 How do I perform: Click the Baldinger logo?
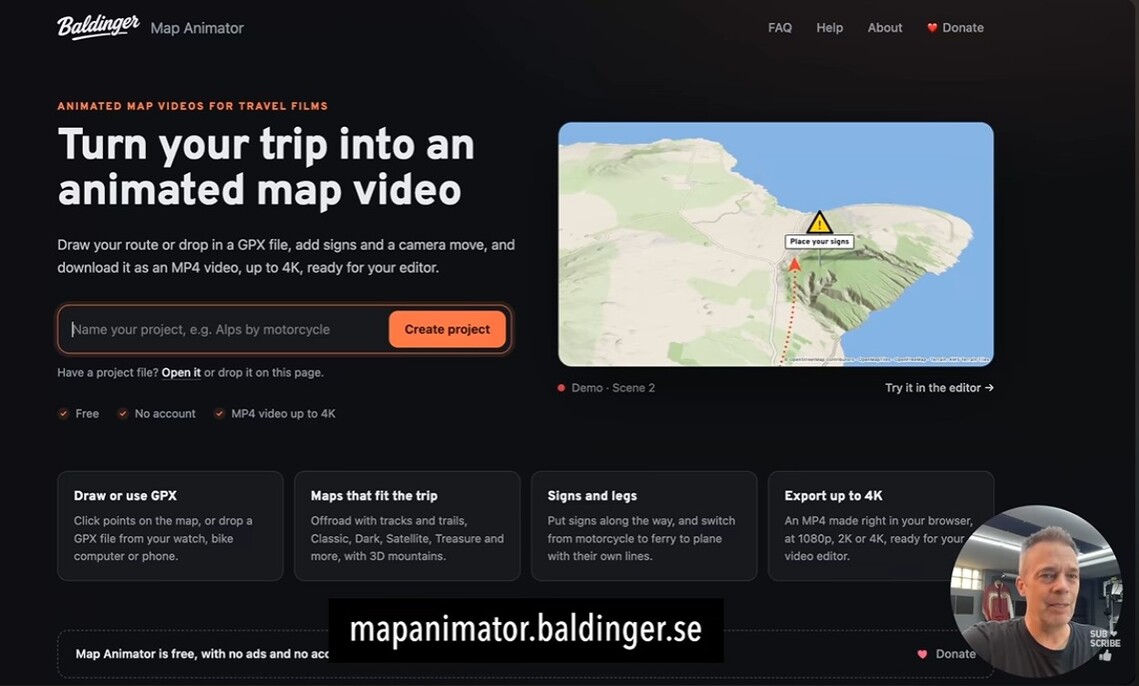(98, 26)
